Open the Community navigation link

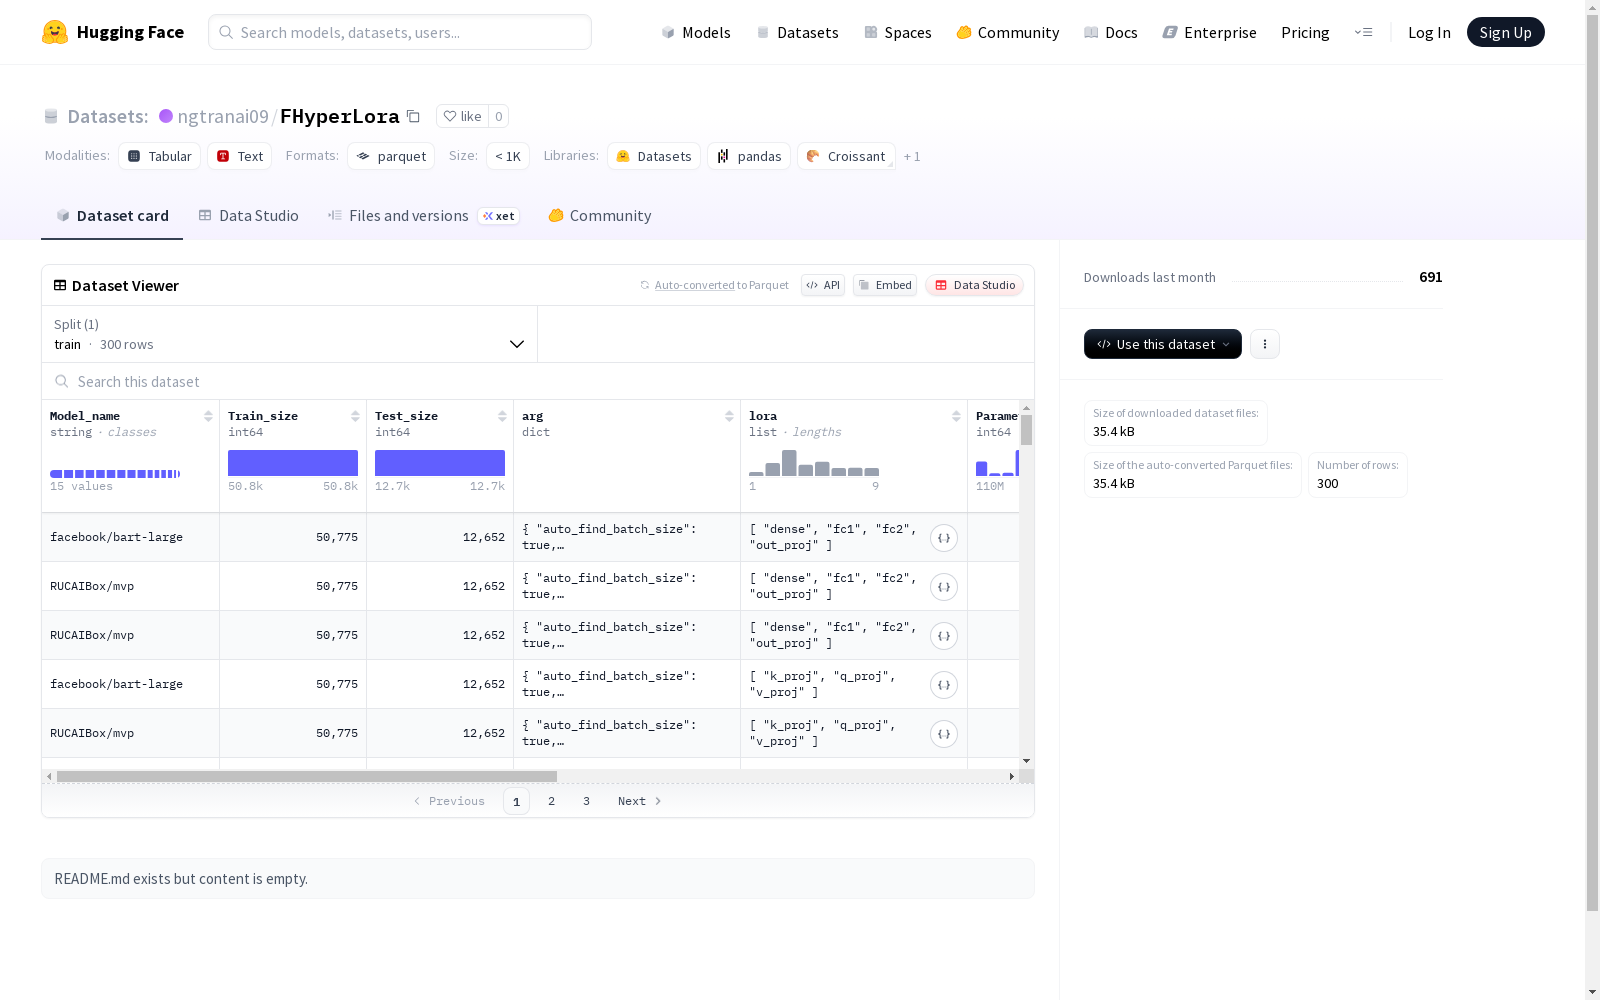[1008, 32]
